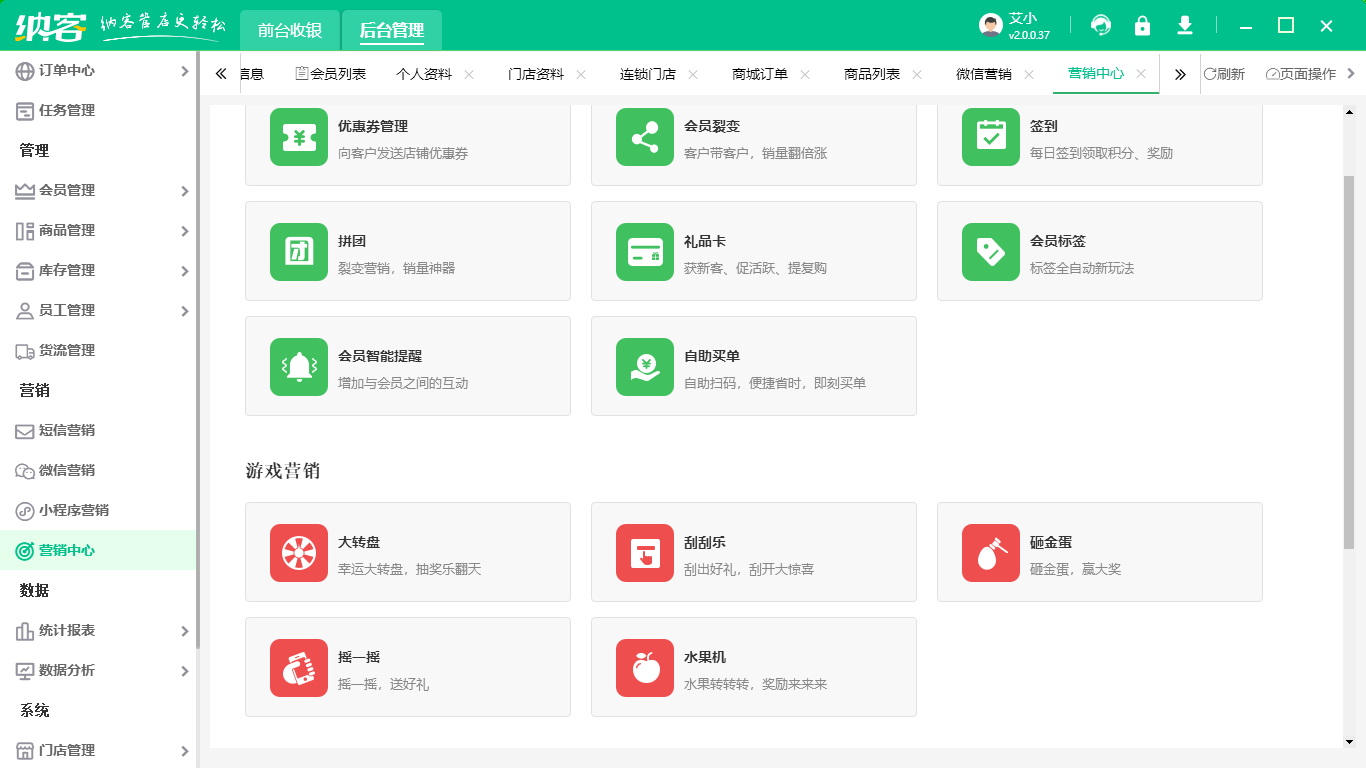
Task: Open 短信营销 in the sidebar
Action: tap(67, 431)
